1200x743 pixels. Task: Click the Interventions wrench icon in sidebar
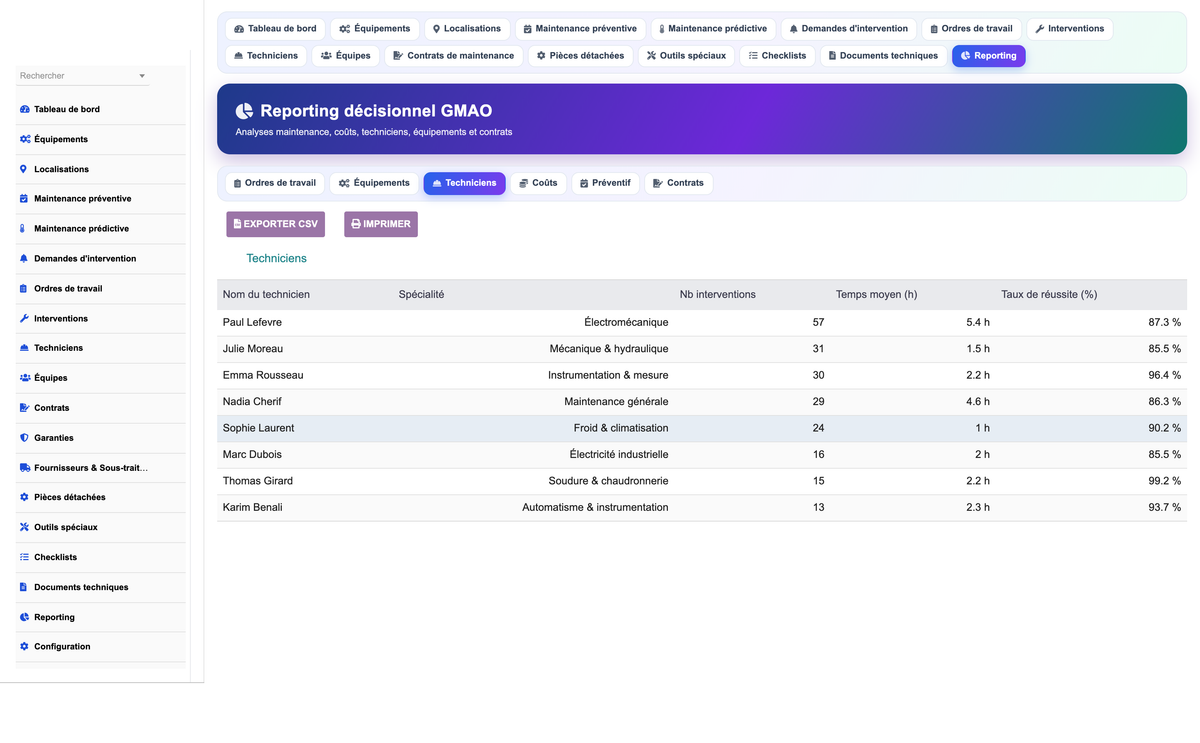[x=24, y=319]
